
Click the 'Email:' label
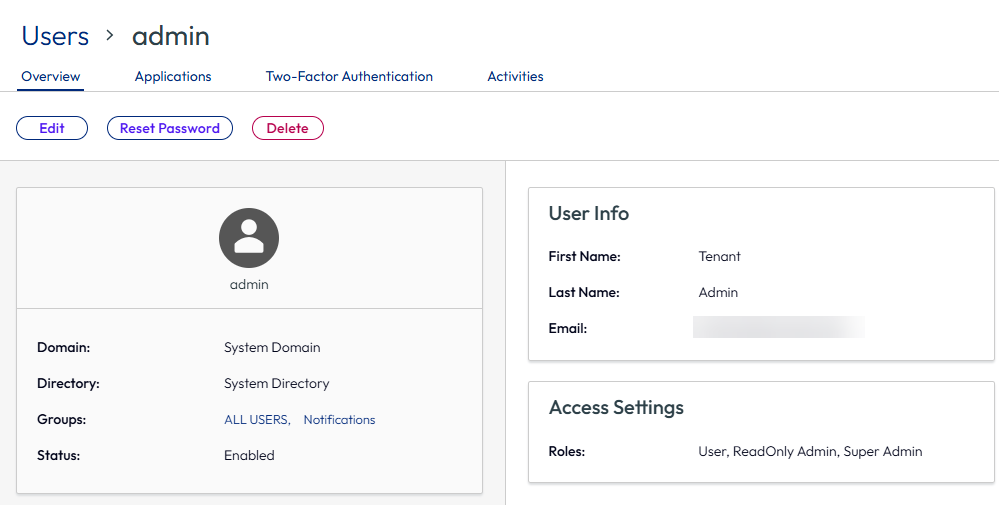[568, 329]
